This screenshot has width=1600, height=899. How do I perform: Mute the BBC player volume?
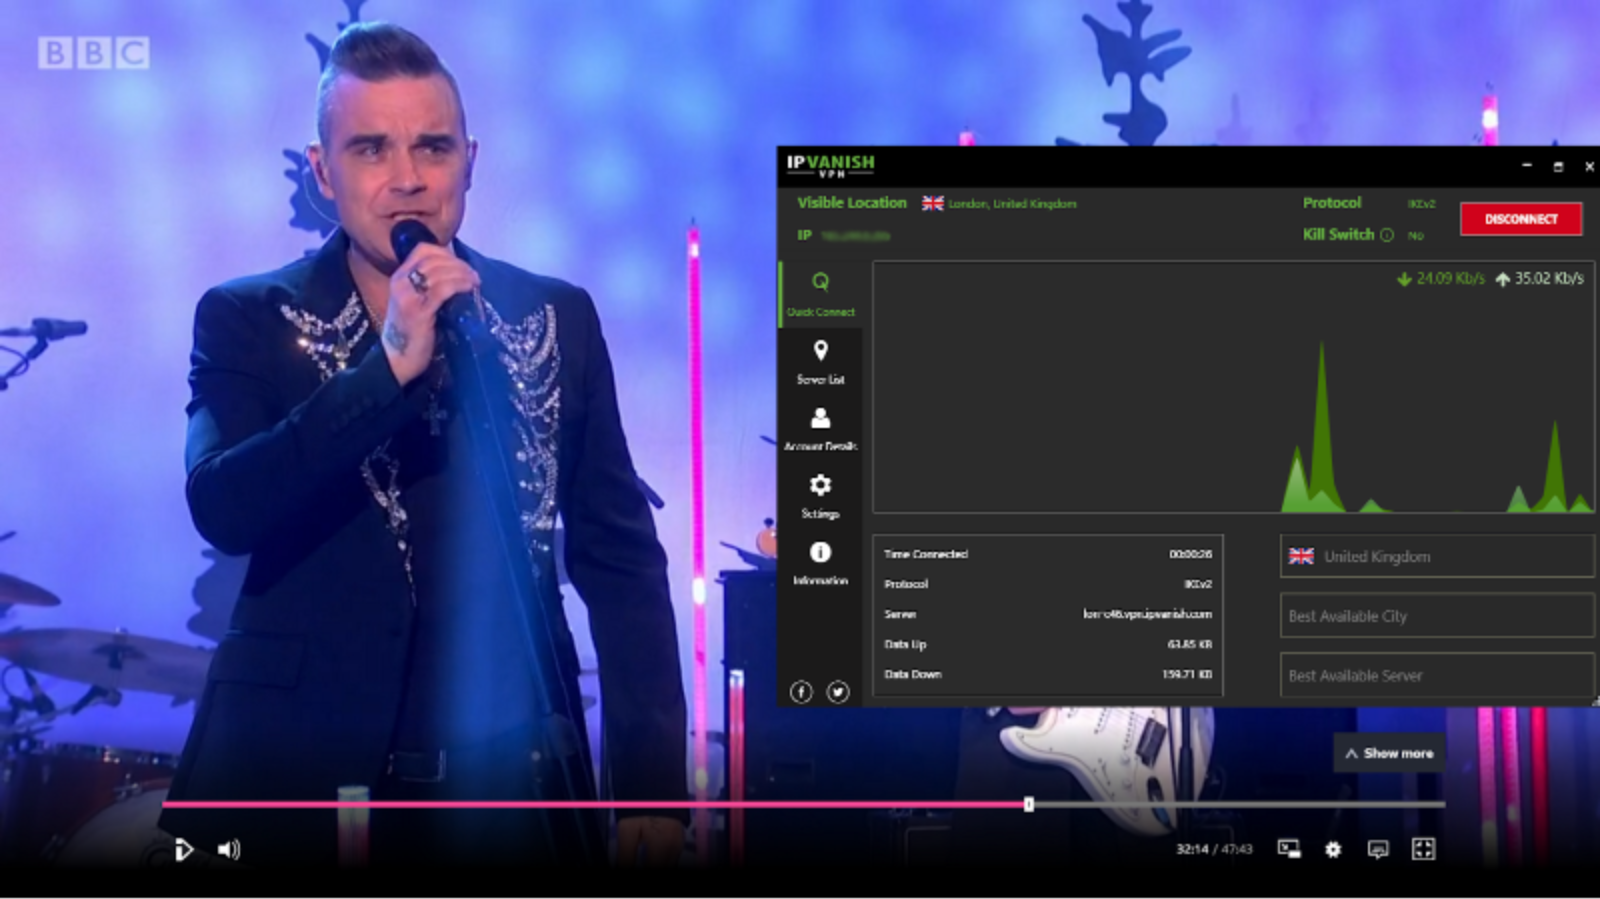click(x=229, y=850)
